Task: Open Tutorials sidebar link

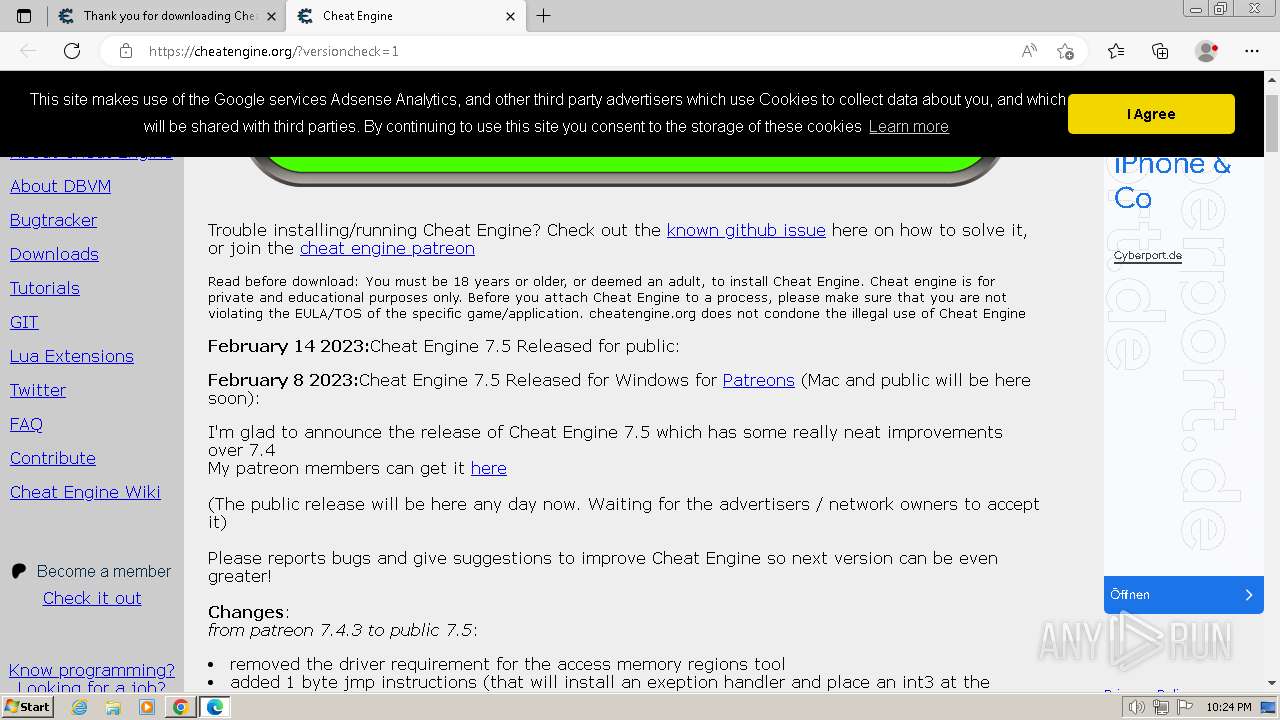Action: point(44,288)
